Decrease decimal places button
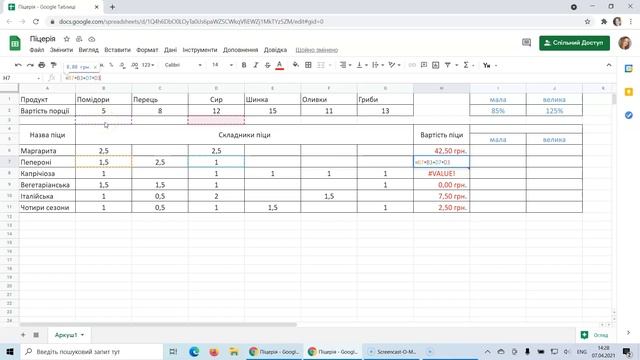The height and width of the screenshot is (360, 640). [x=122, y=65]
